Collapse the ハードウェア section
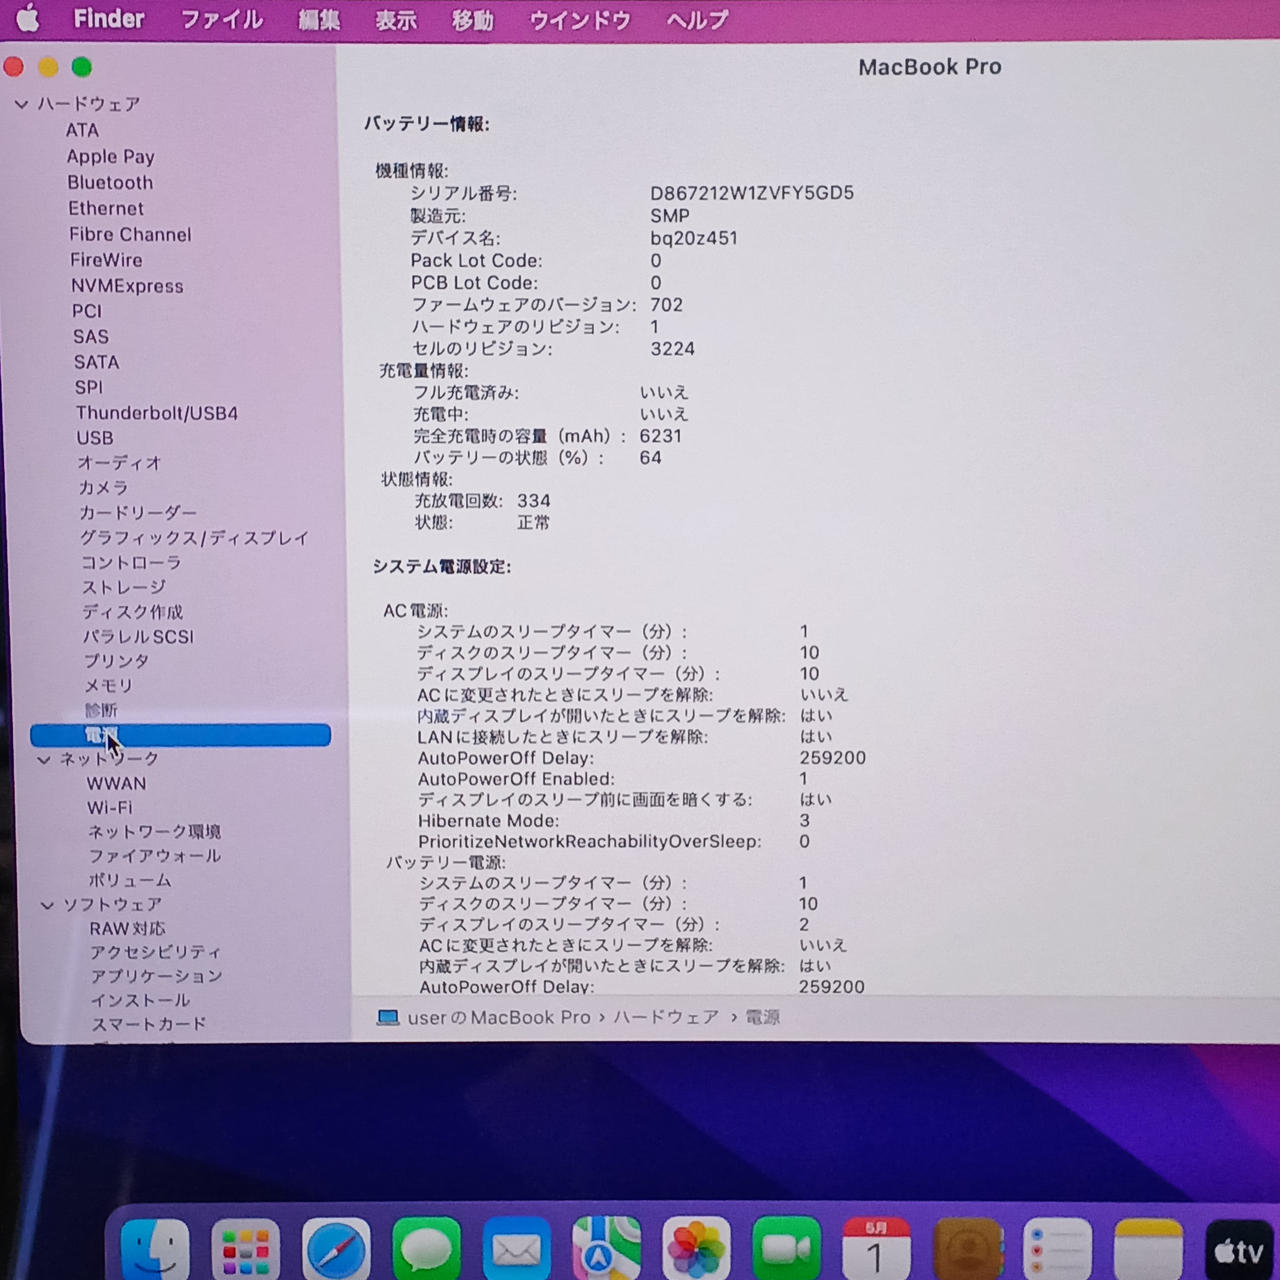 [x=21, y=104]
